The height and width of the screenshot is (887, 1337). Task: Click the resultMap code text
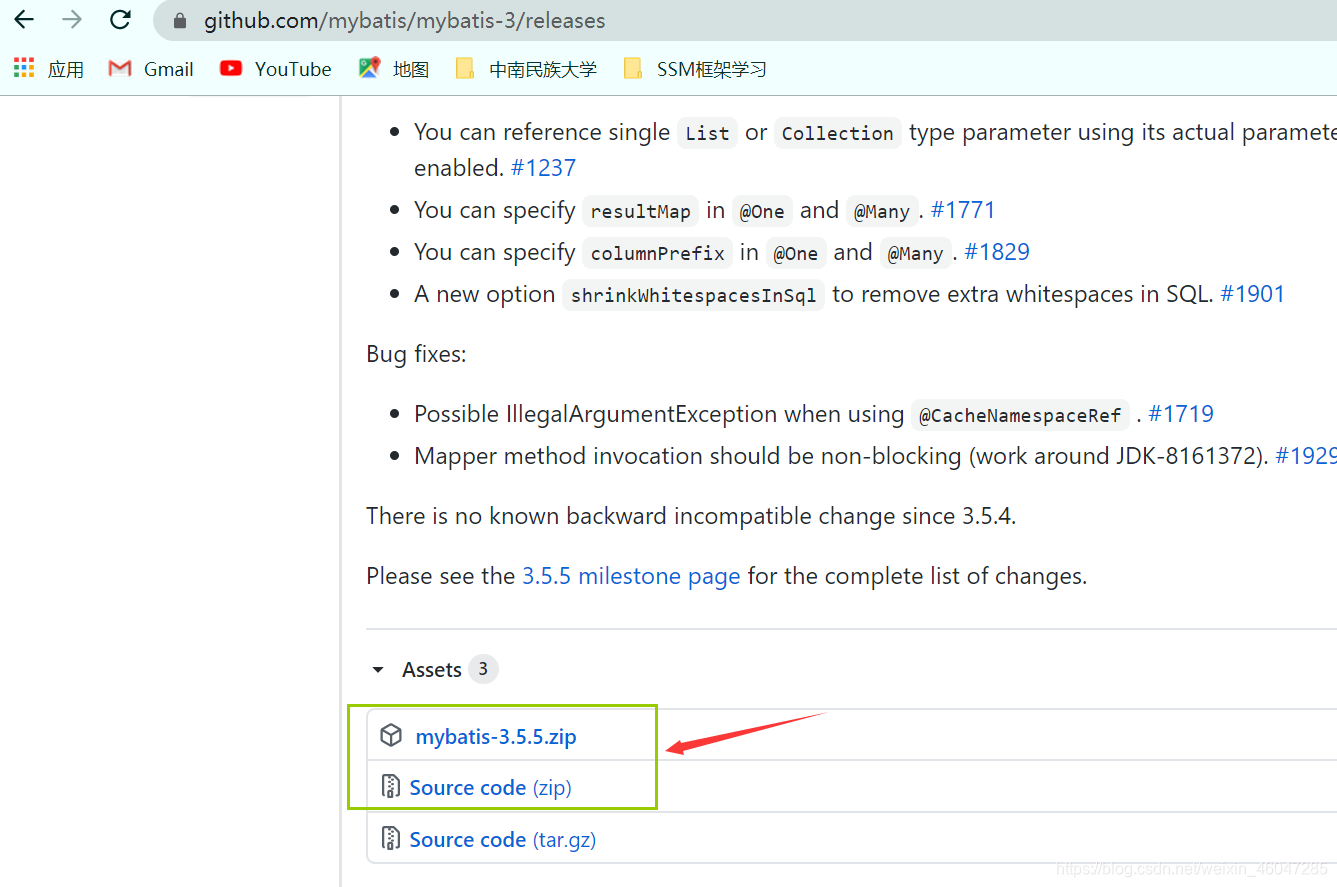pyautogui.click(x=640, y=212)
